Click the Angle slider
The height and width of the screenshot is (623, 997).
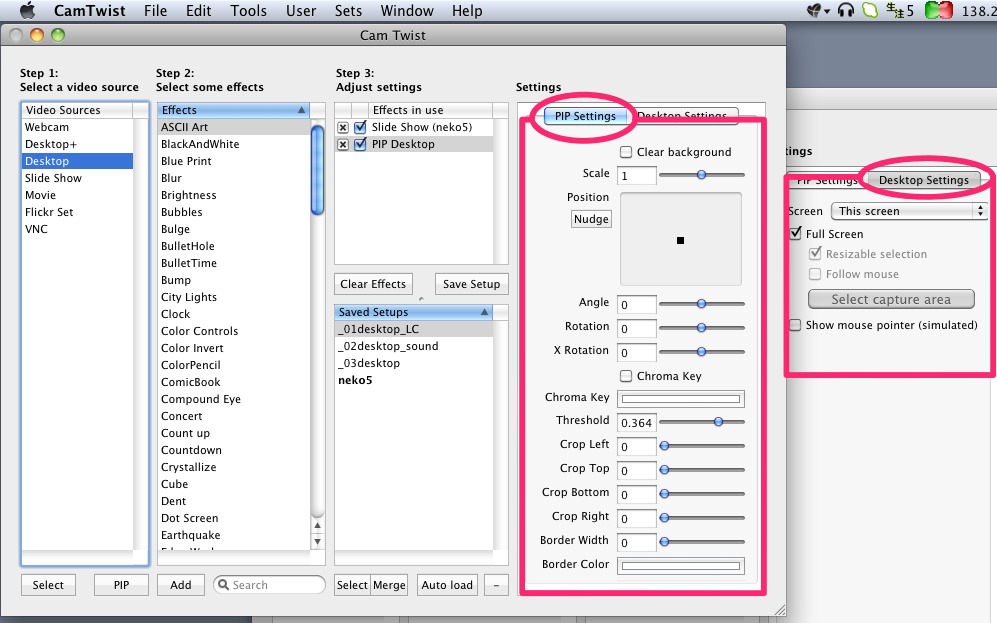(x=701, y=304)
